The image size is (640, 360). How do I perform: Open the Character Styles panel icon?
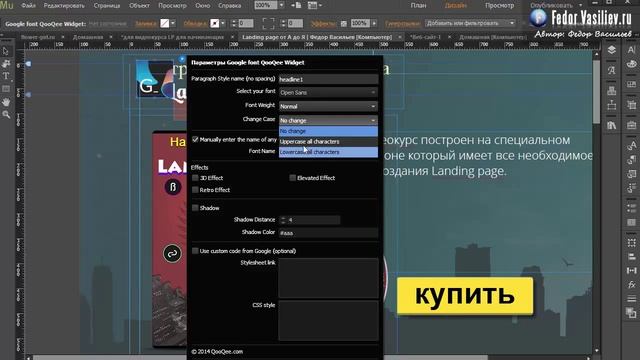point(631,145)
